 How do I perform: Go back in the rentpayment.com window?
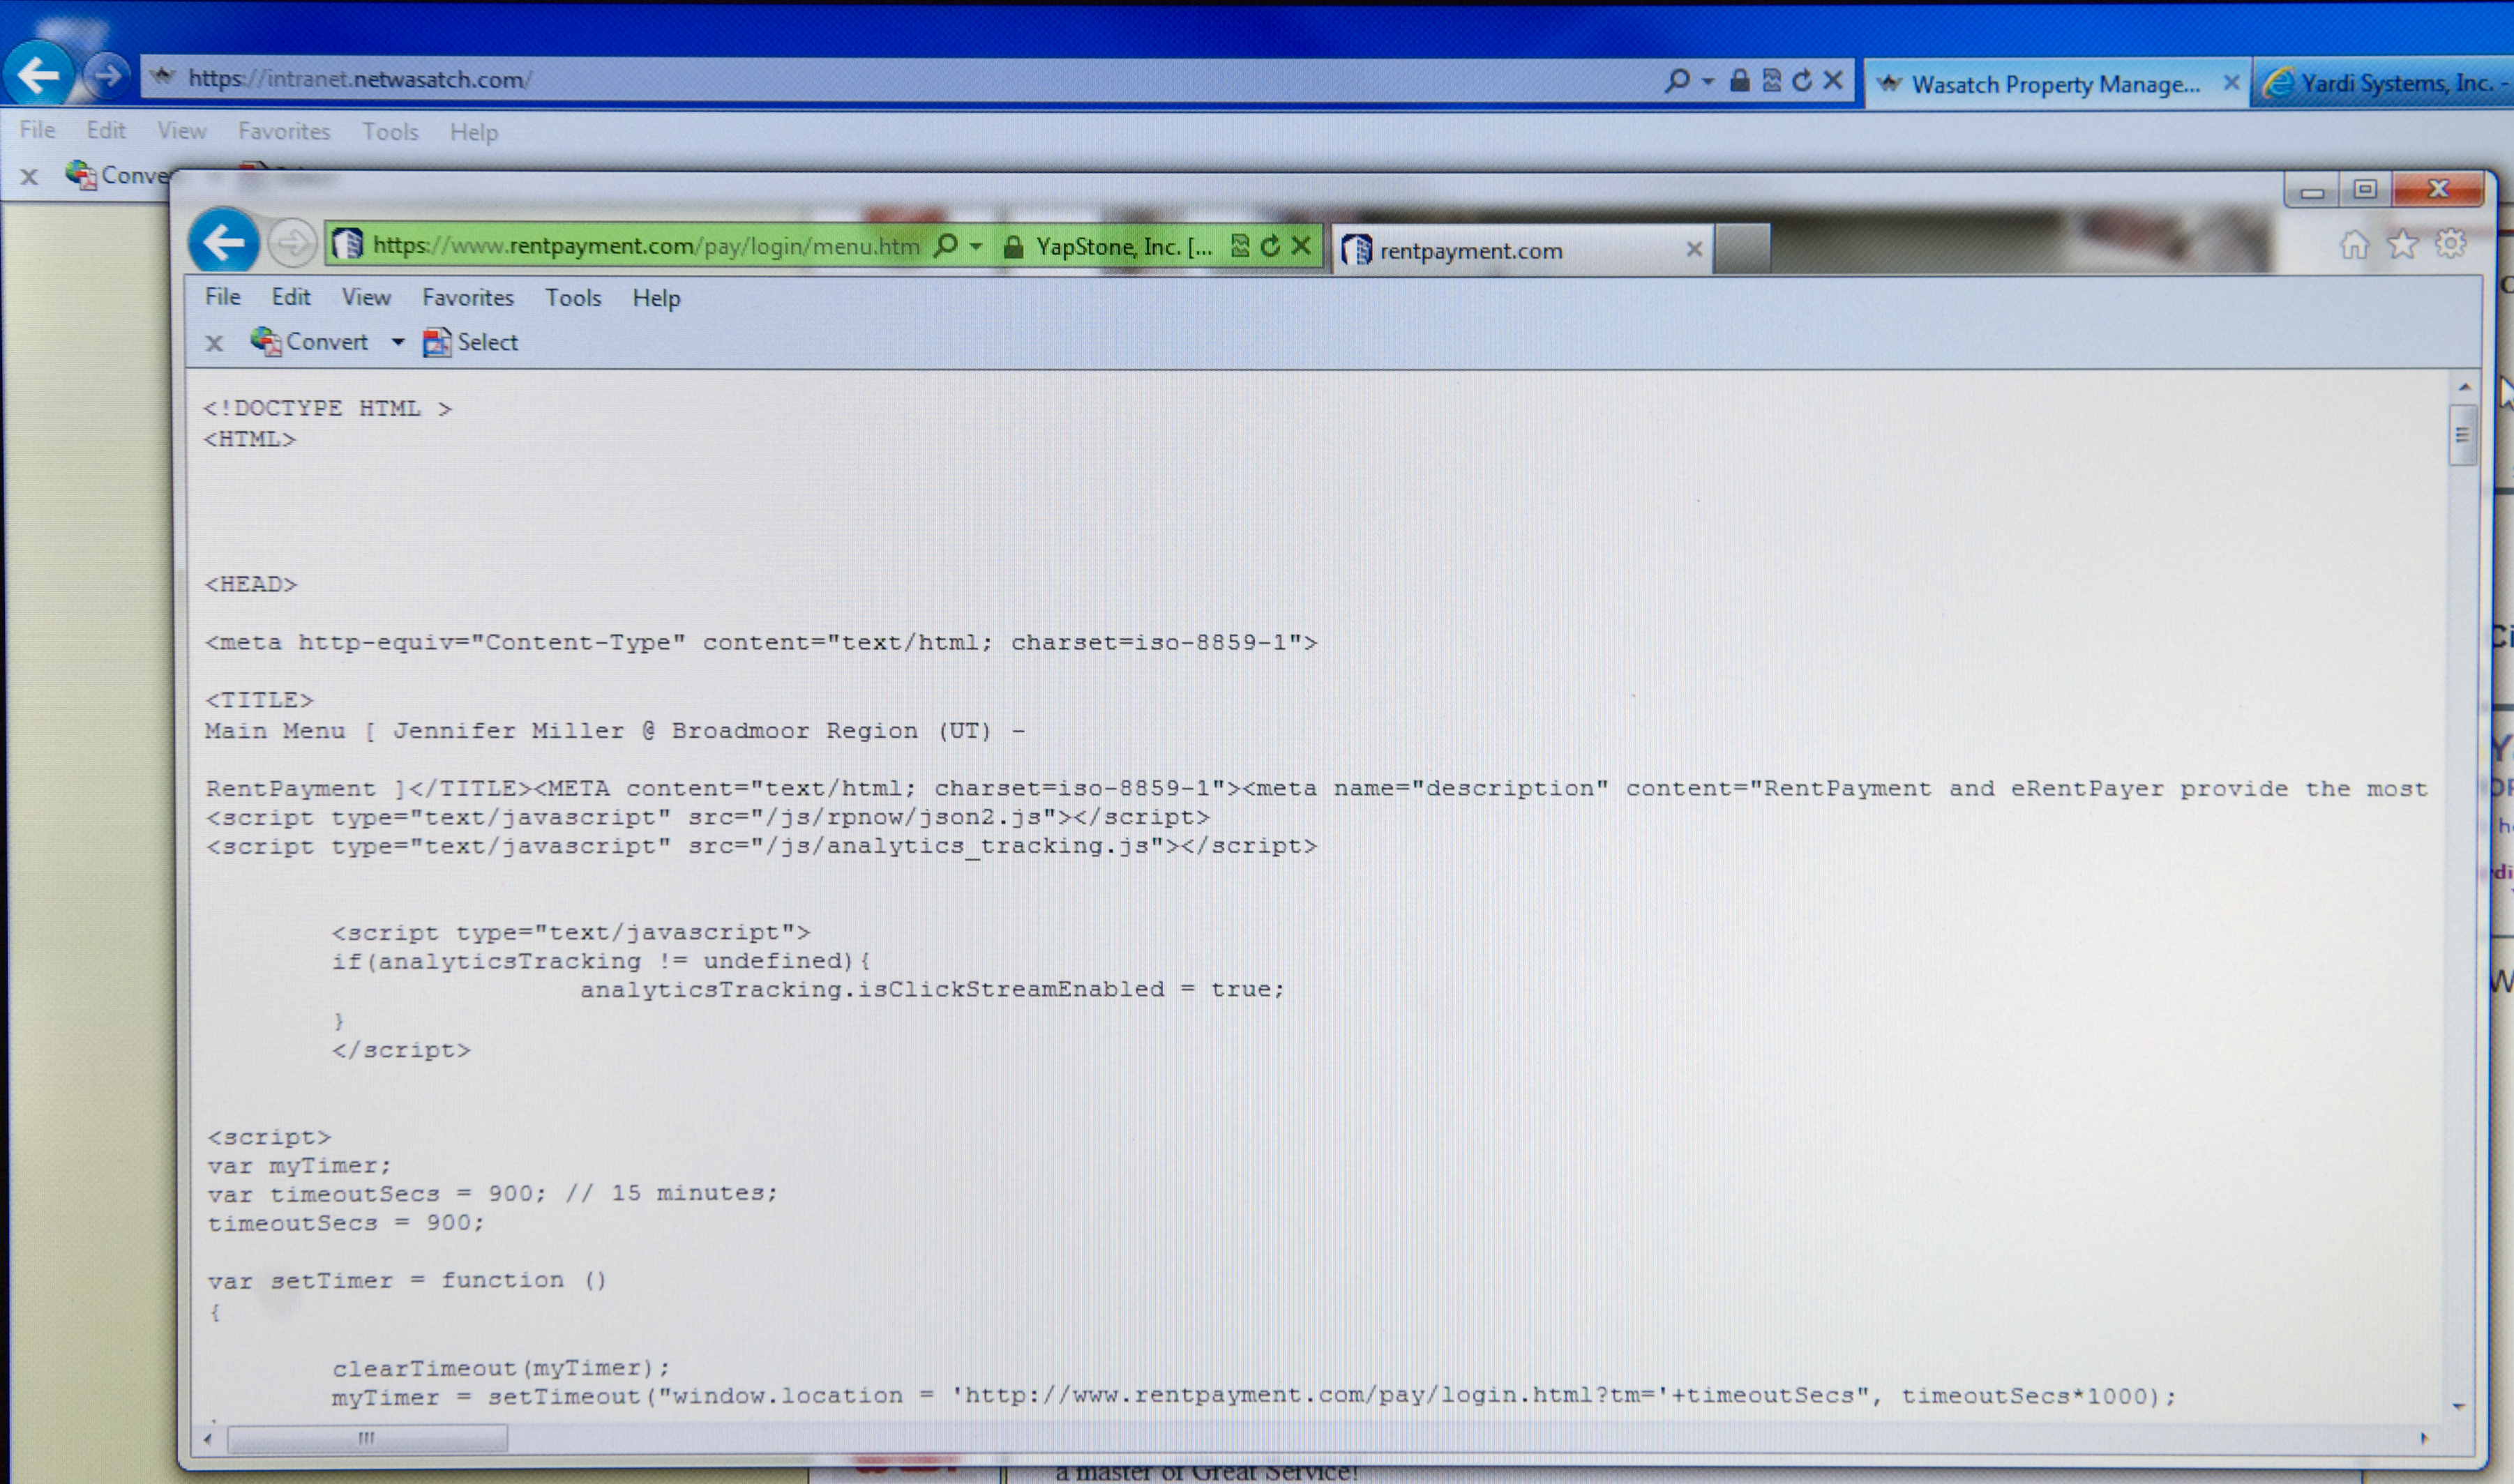[x=224, y=241]
